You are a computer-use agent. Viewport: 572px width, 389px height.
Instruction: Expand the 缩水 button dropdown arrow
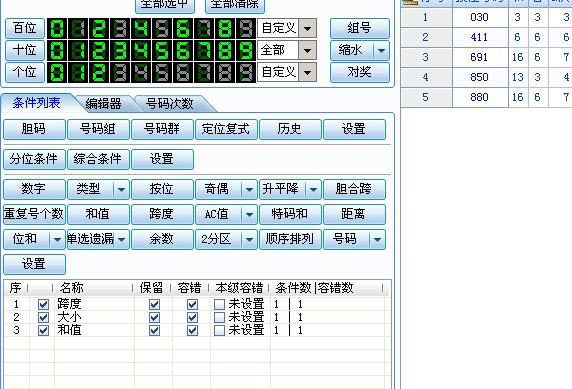click(x=382, y=50)
